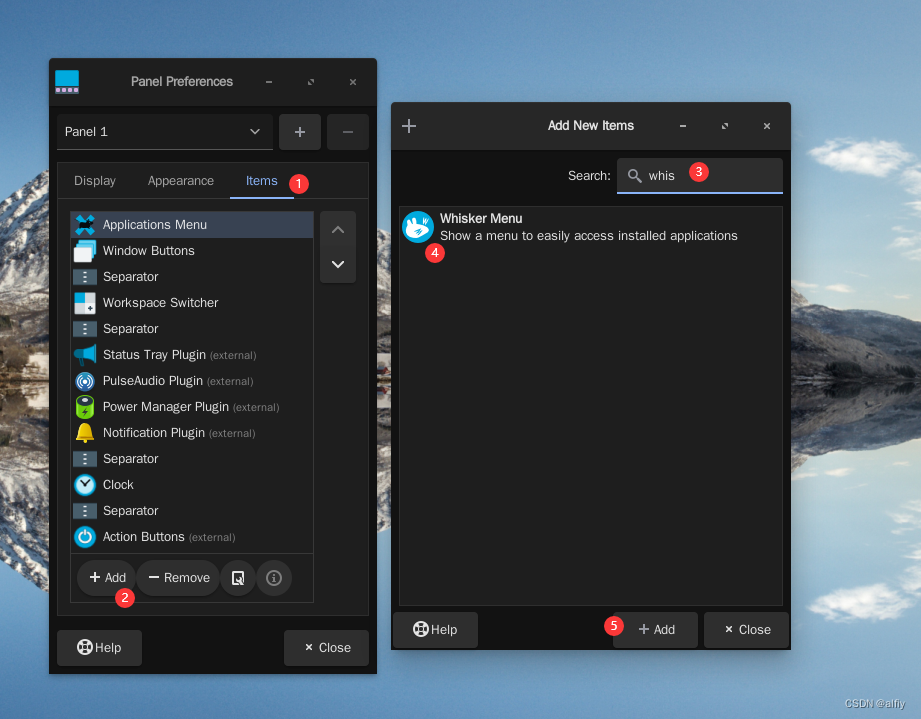This screenshot has width=921, height=719.
Task: Select Clock list row
Action: pyautogui.click(x=192, y=485)
